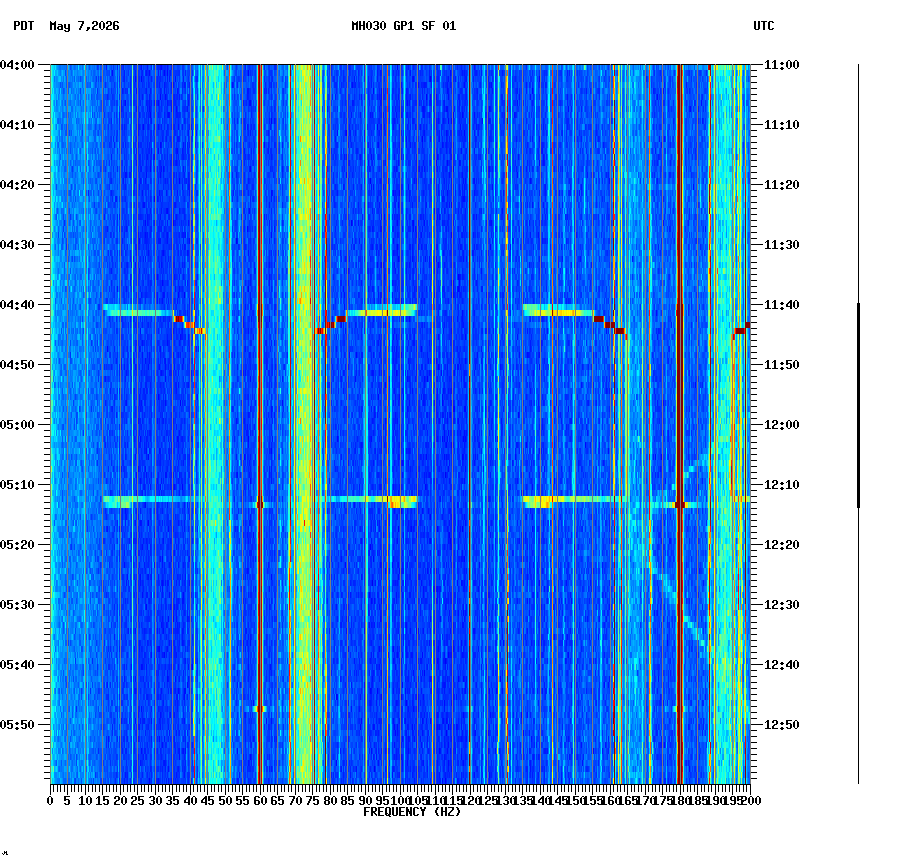The height and width of the screenshot is (864, 902).
Task: Click the 12:50 UTC time label
Action: click(782, 725)
